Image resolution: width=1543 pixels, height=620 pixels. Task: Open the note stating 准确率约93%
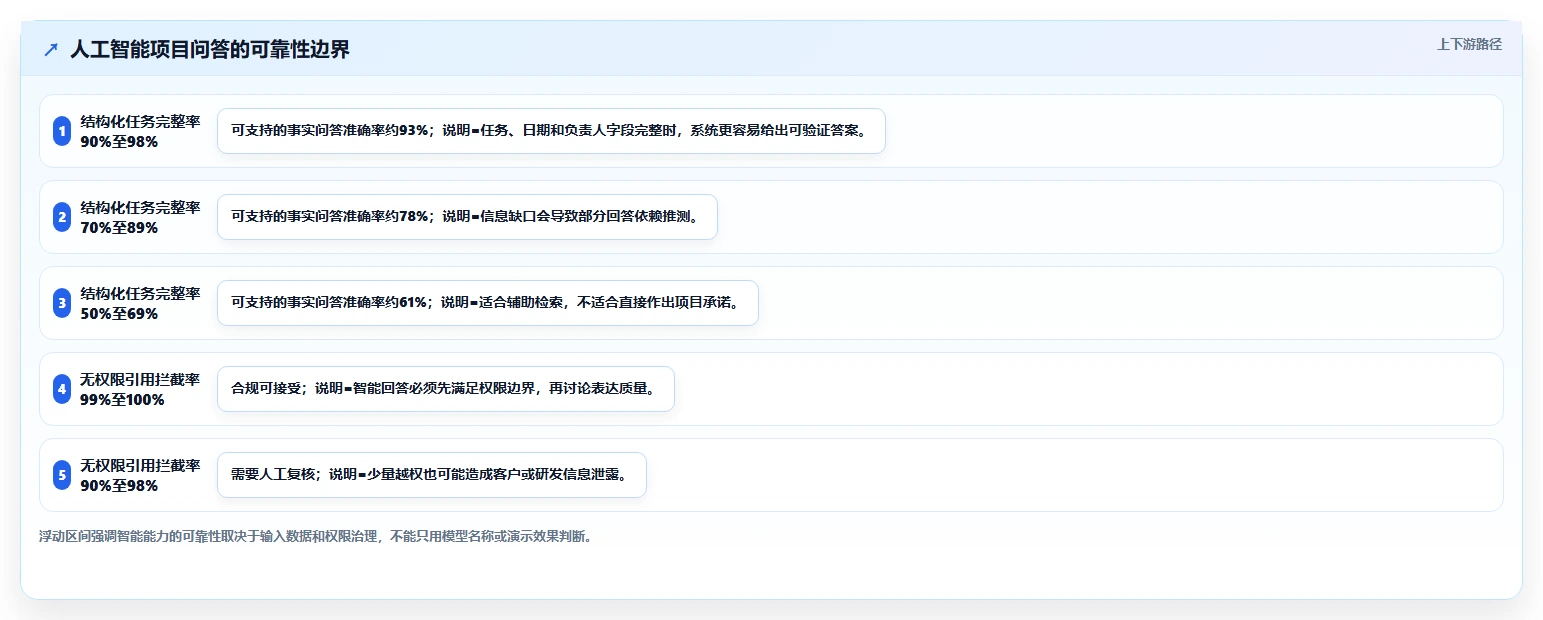(x=551, y=131)
